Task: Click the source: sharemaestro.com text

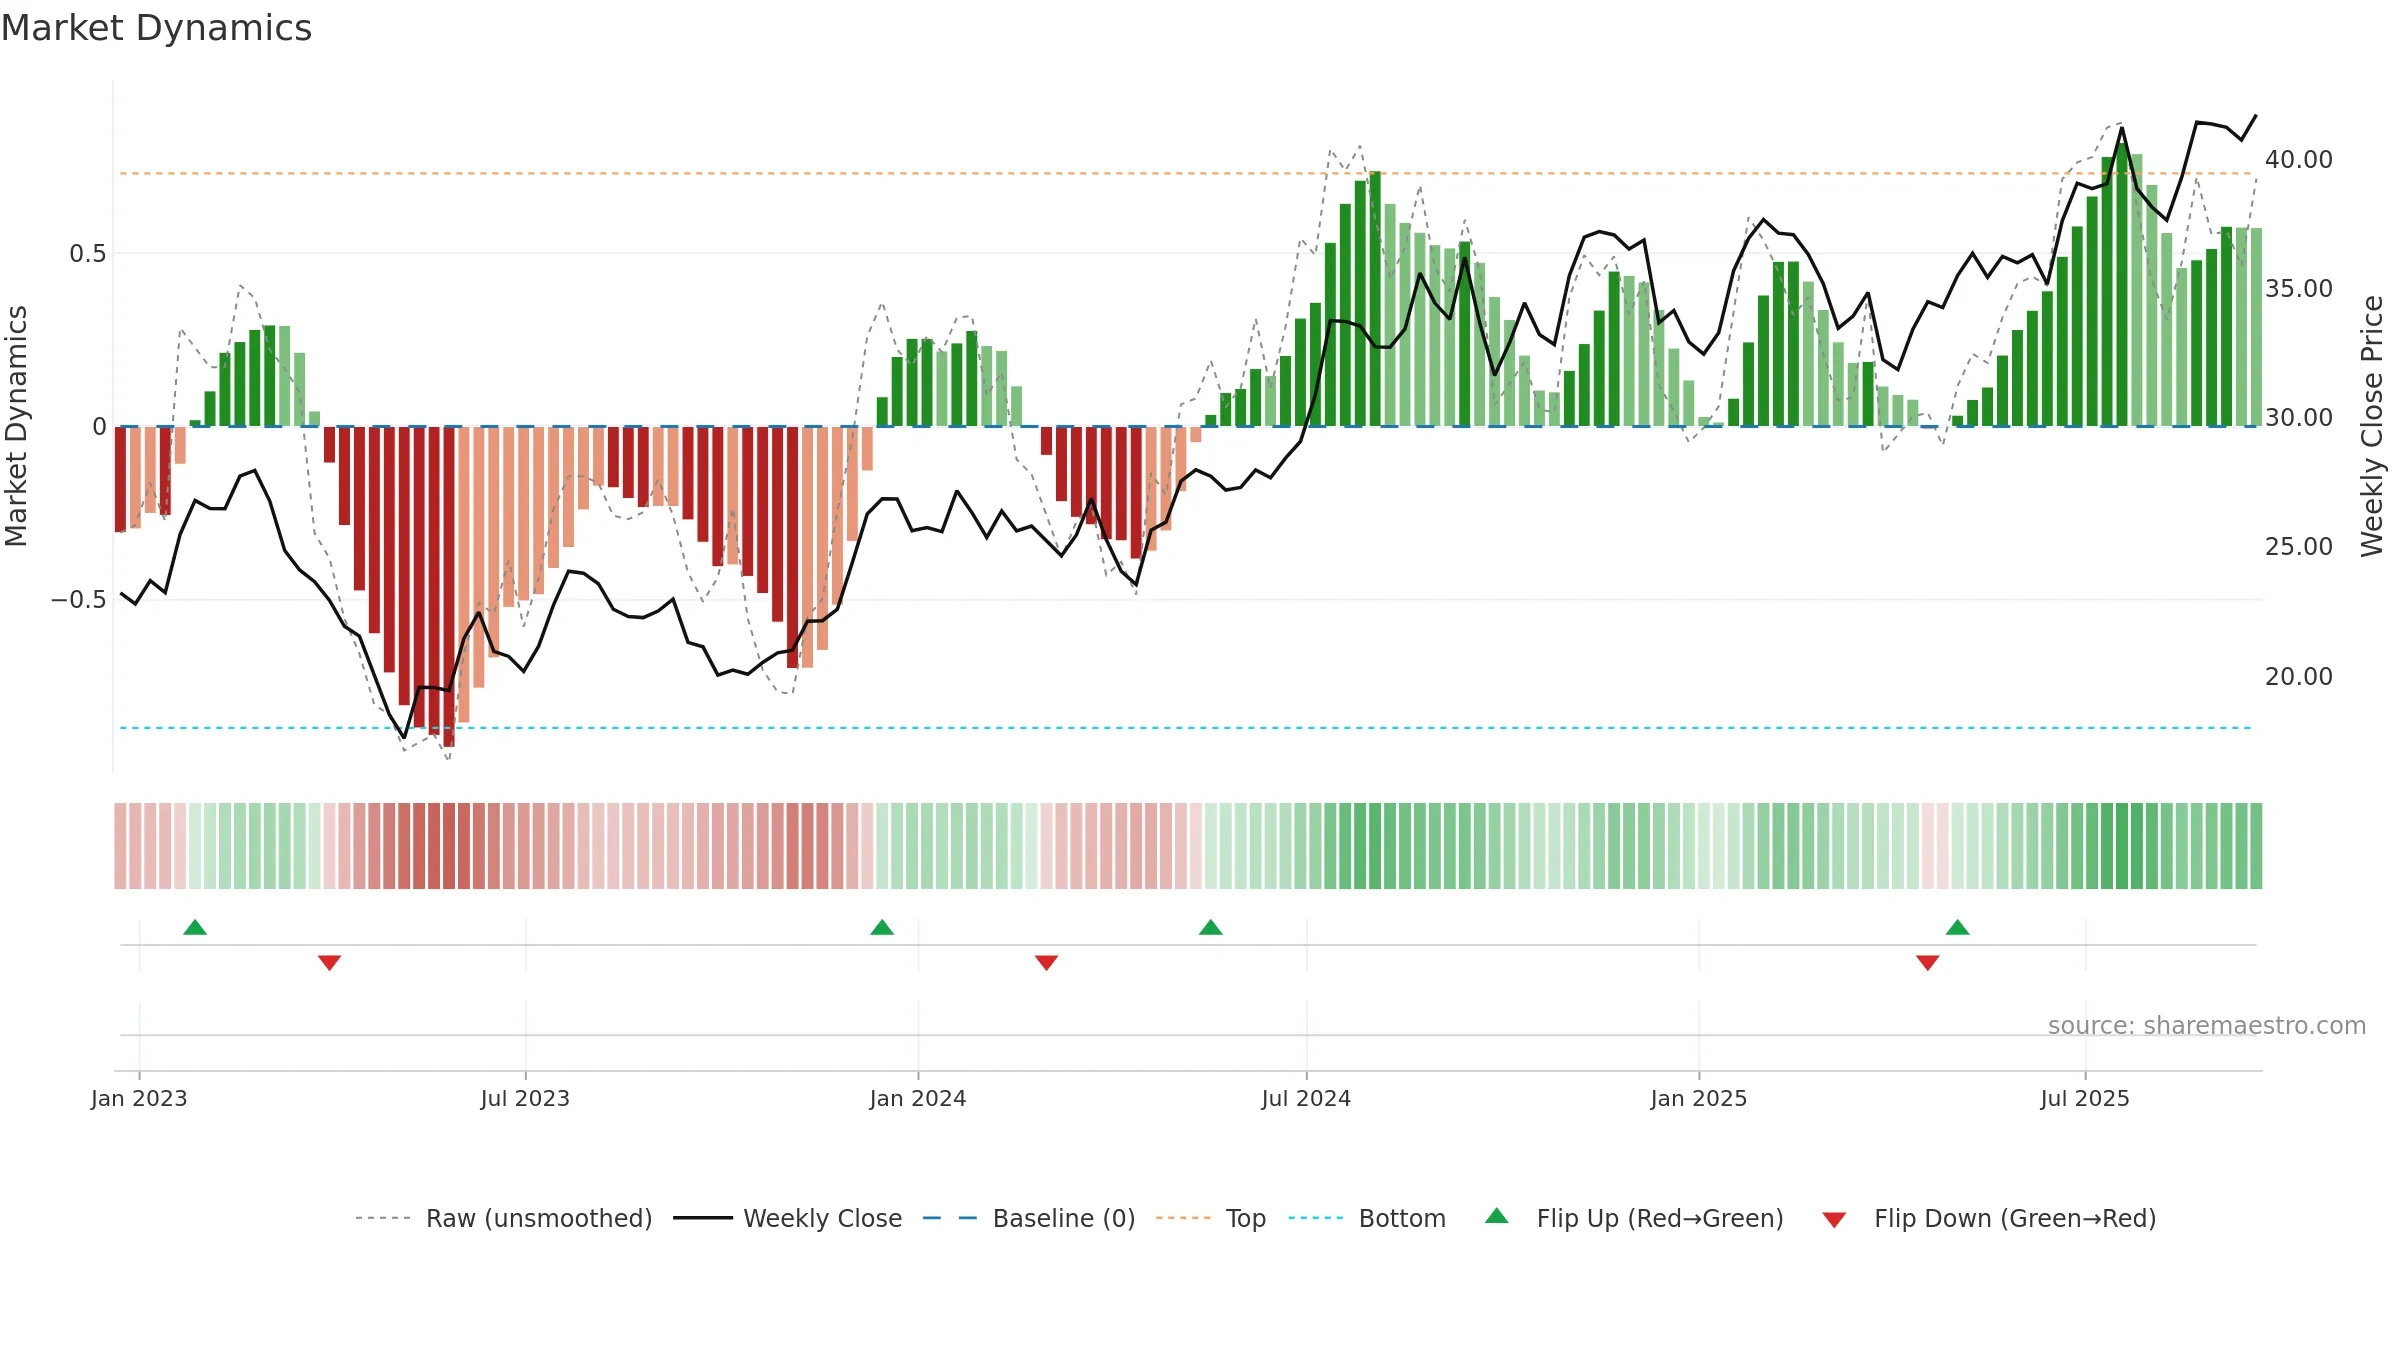Action: 2207,1026
